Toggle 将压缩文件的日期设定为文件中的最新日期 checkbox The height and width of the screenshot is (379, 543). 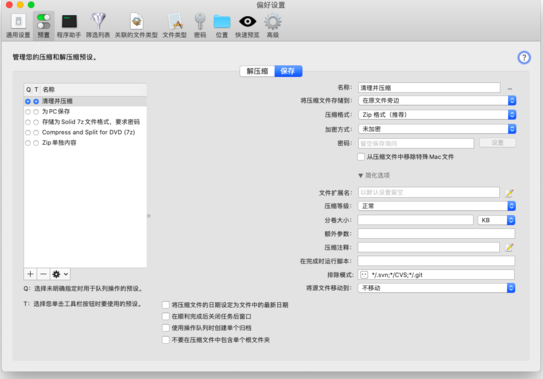point(166,305)
